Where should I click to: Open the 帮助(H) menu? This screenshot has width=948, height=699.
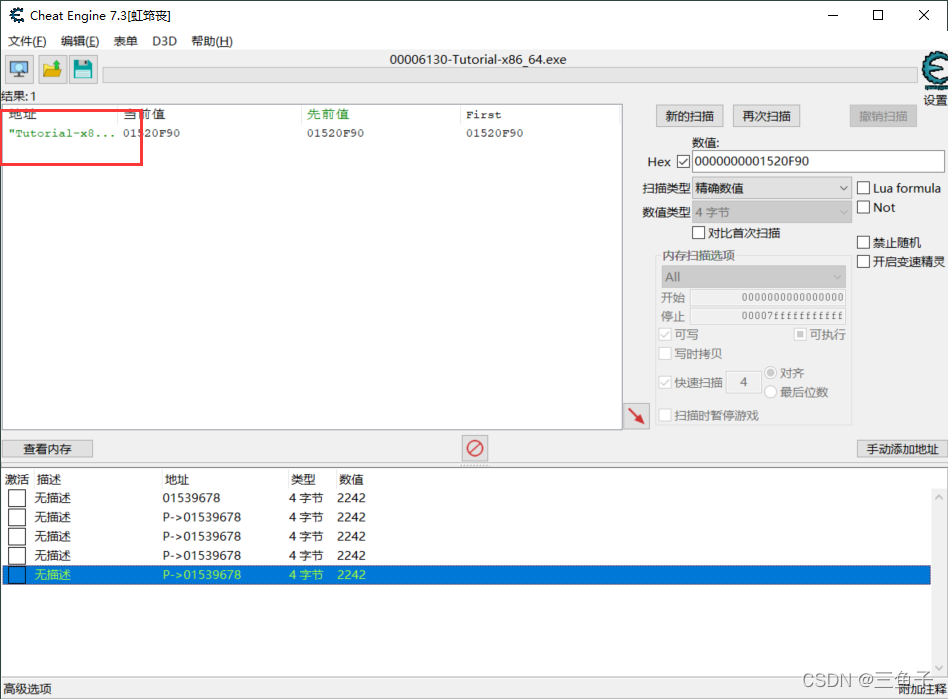[212, 41]
